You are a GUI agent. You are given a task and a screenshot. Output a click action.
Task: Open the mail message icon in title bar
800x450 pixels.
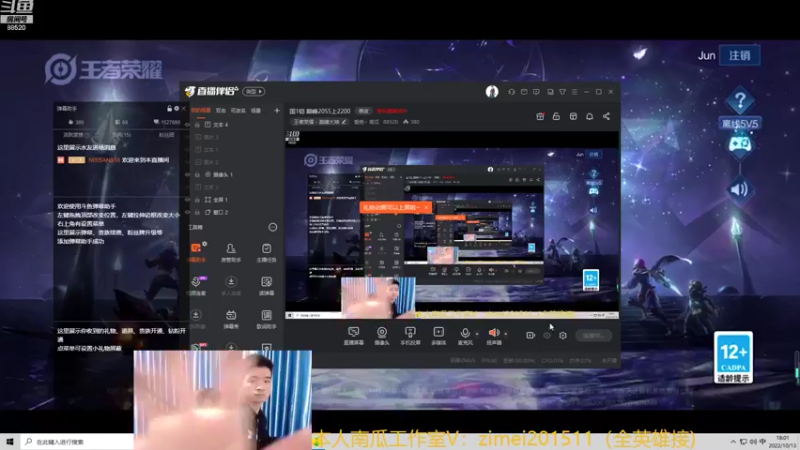(524, 92)
